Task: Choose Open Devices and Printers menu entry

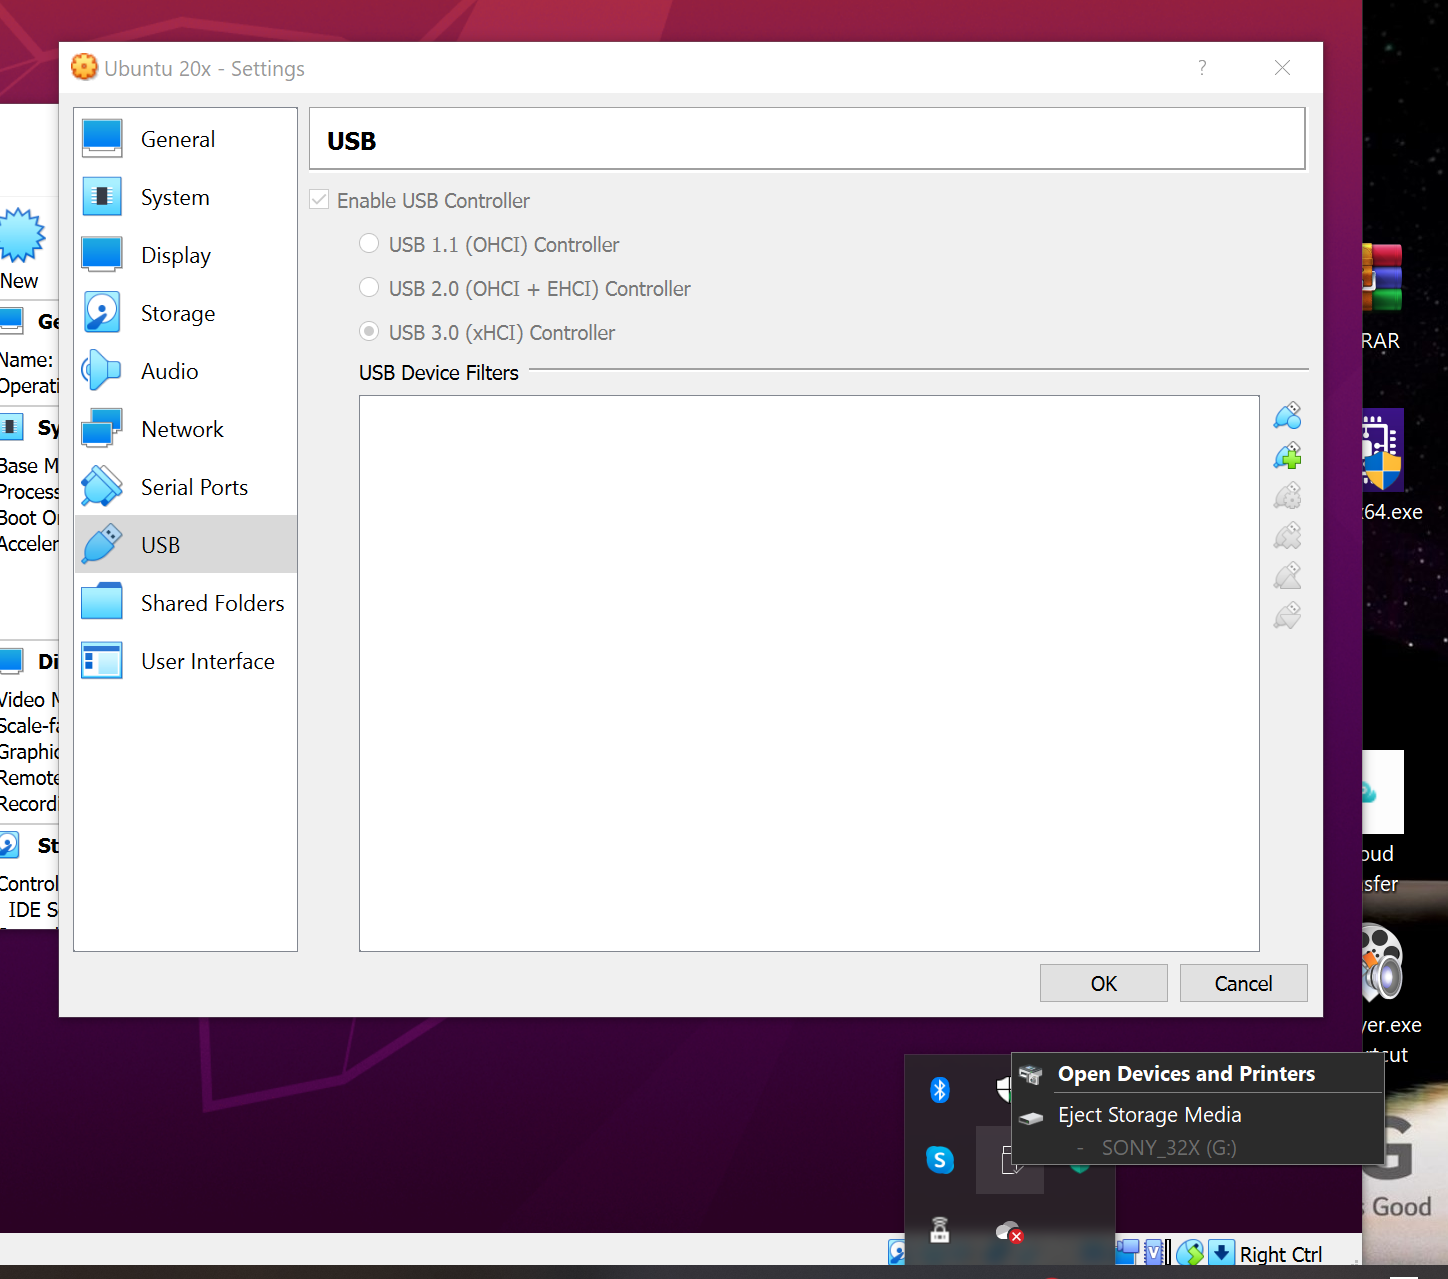Action: (x=1198, y=1074)
